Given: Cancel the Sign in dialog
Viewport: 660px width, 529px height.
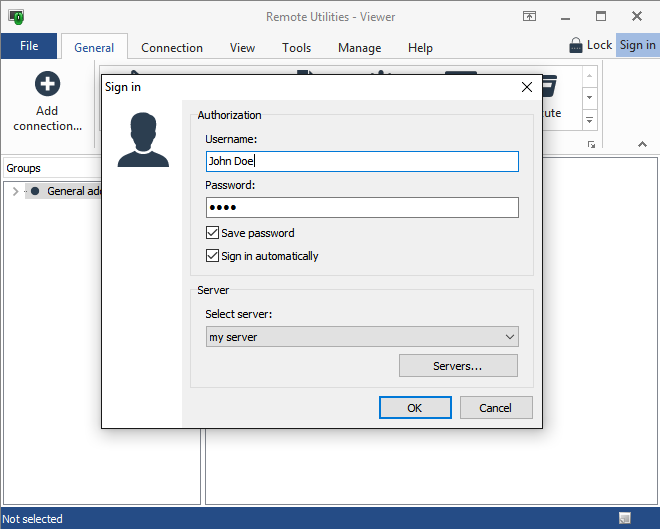Looking at the screenshot, I should click(496, 407).
